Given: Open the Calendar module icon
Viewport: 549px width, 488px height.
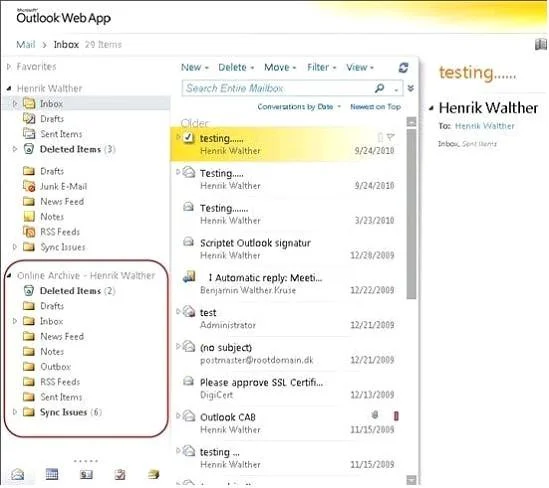Looking at the screenshot, I should pyautogui.click(x=52, y=474).
